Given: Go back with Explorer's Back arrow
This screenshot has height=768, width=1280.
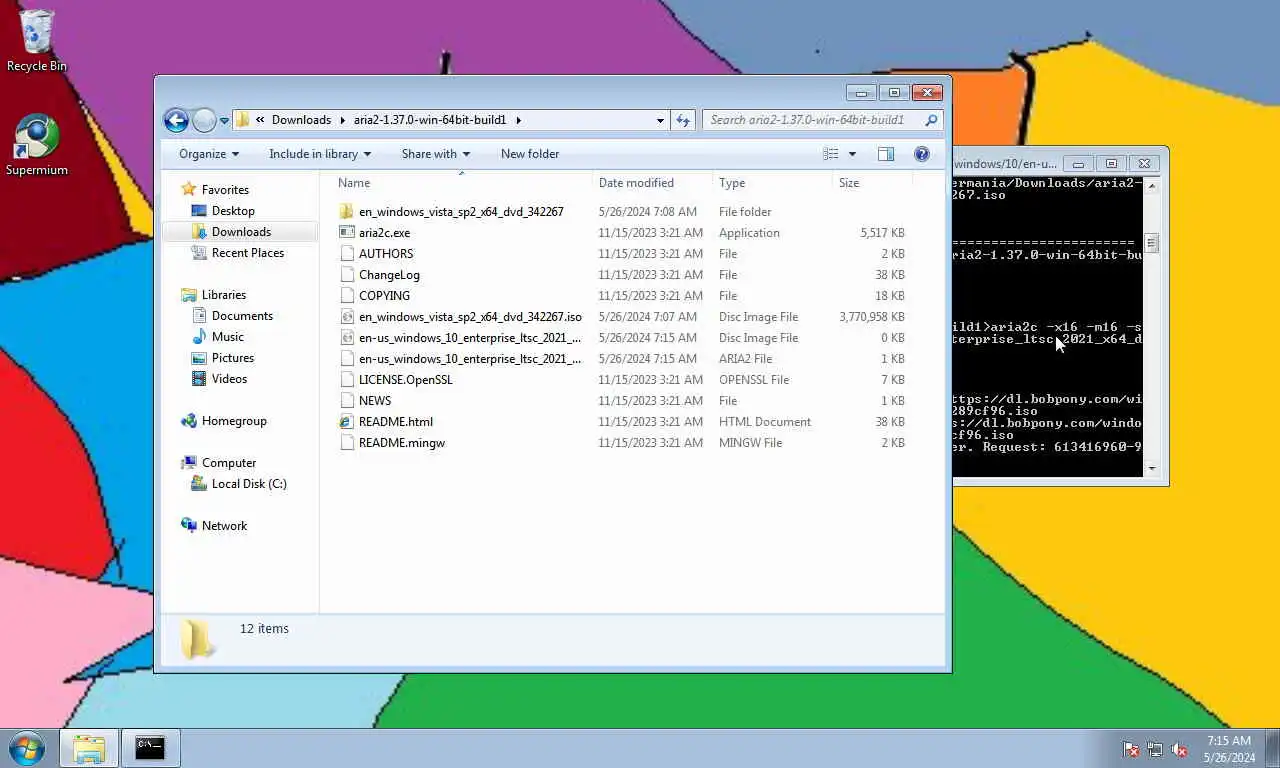Looking at the screenshot, I should [x=176, y=120].
